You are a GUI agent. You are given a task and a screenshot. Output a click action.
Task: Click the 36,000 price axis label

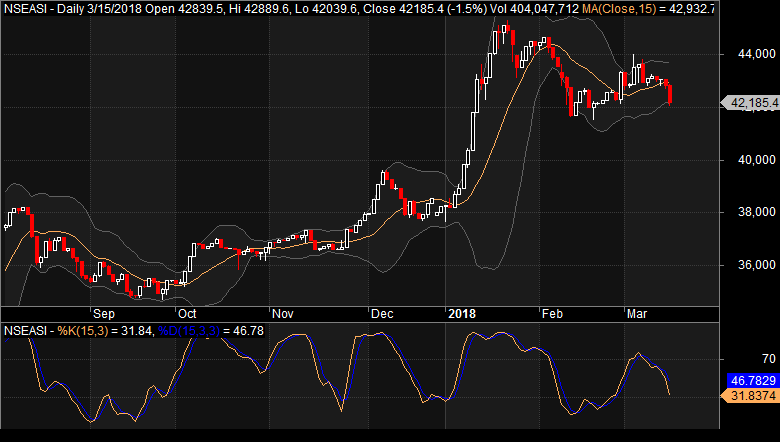[x=756, y=265]
